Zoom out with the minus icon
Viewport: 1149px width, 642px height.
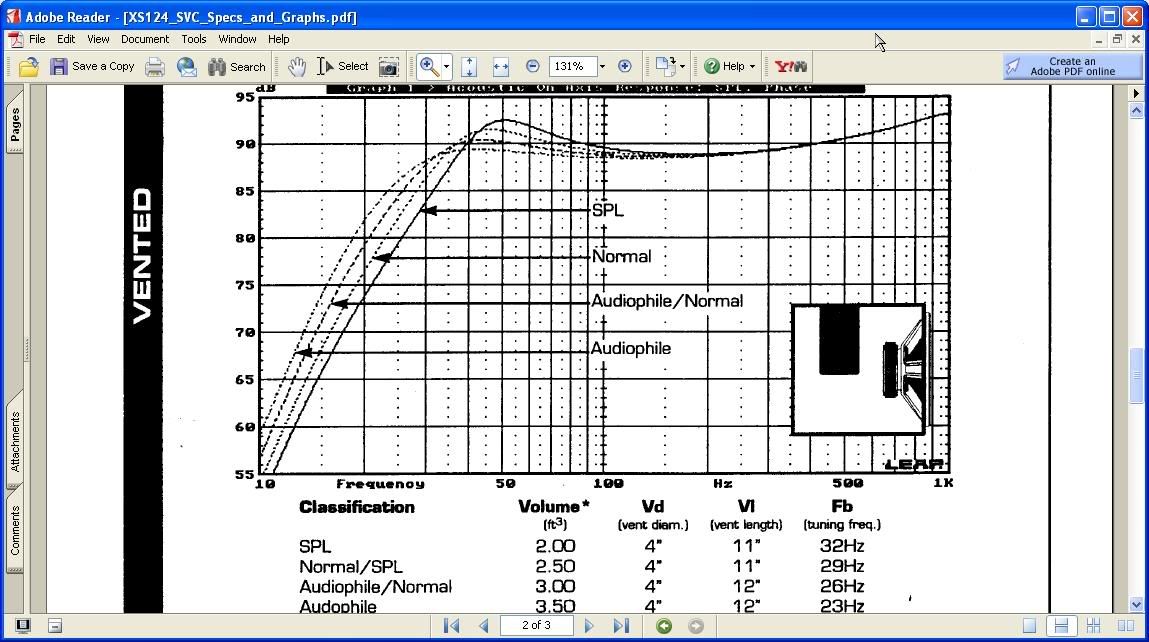(x=533, y=66)
